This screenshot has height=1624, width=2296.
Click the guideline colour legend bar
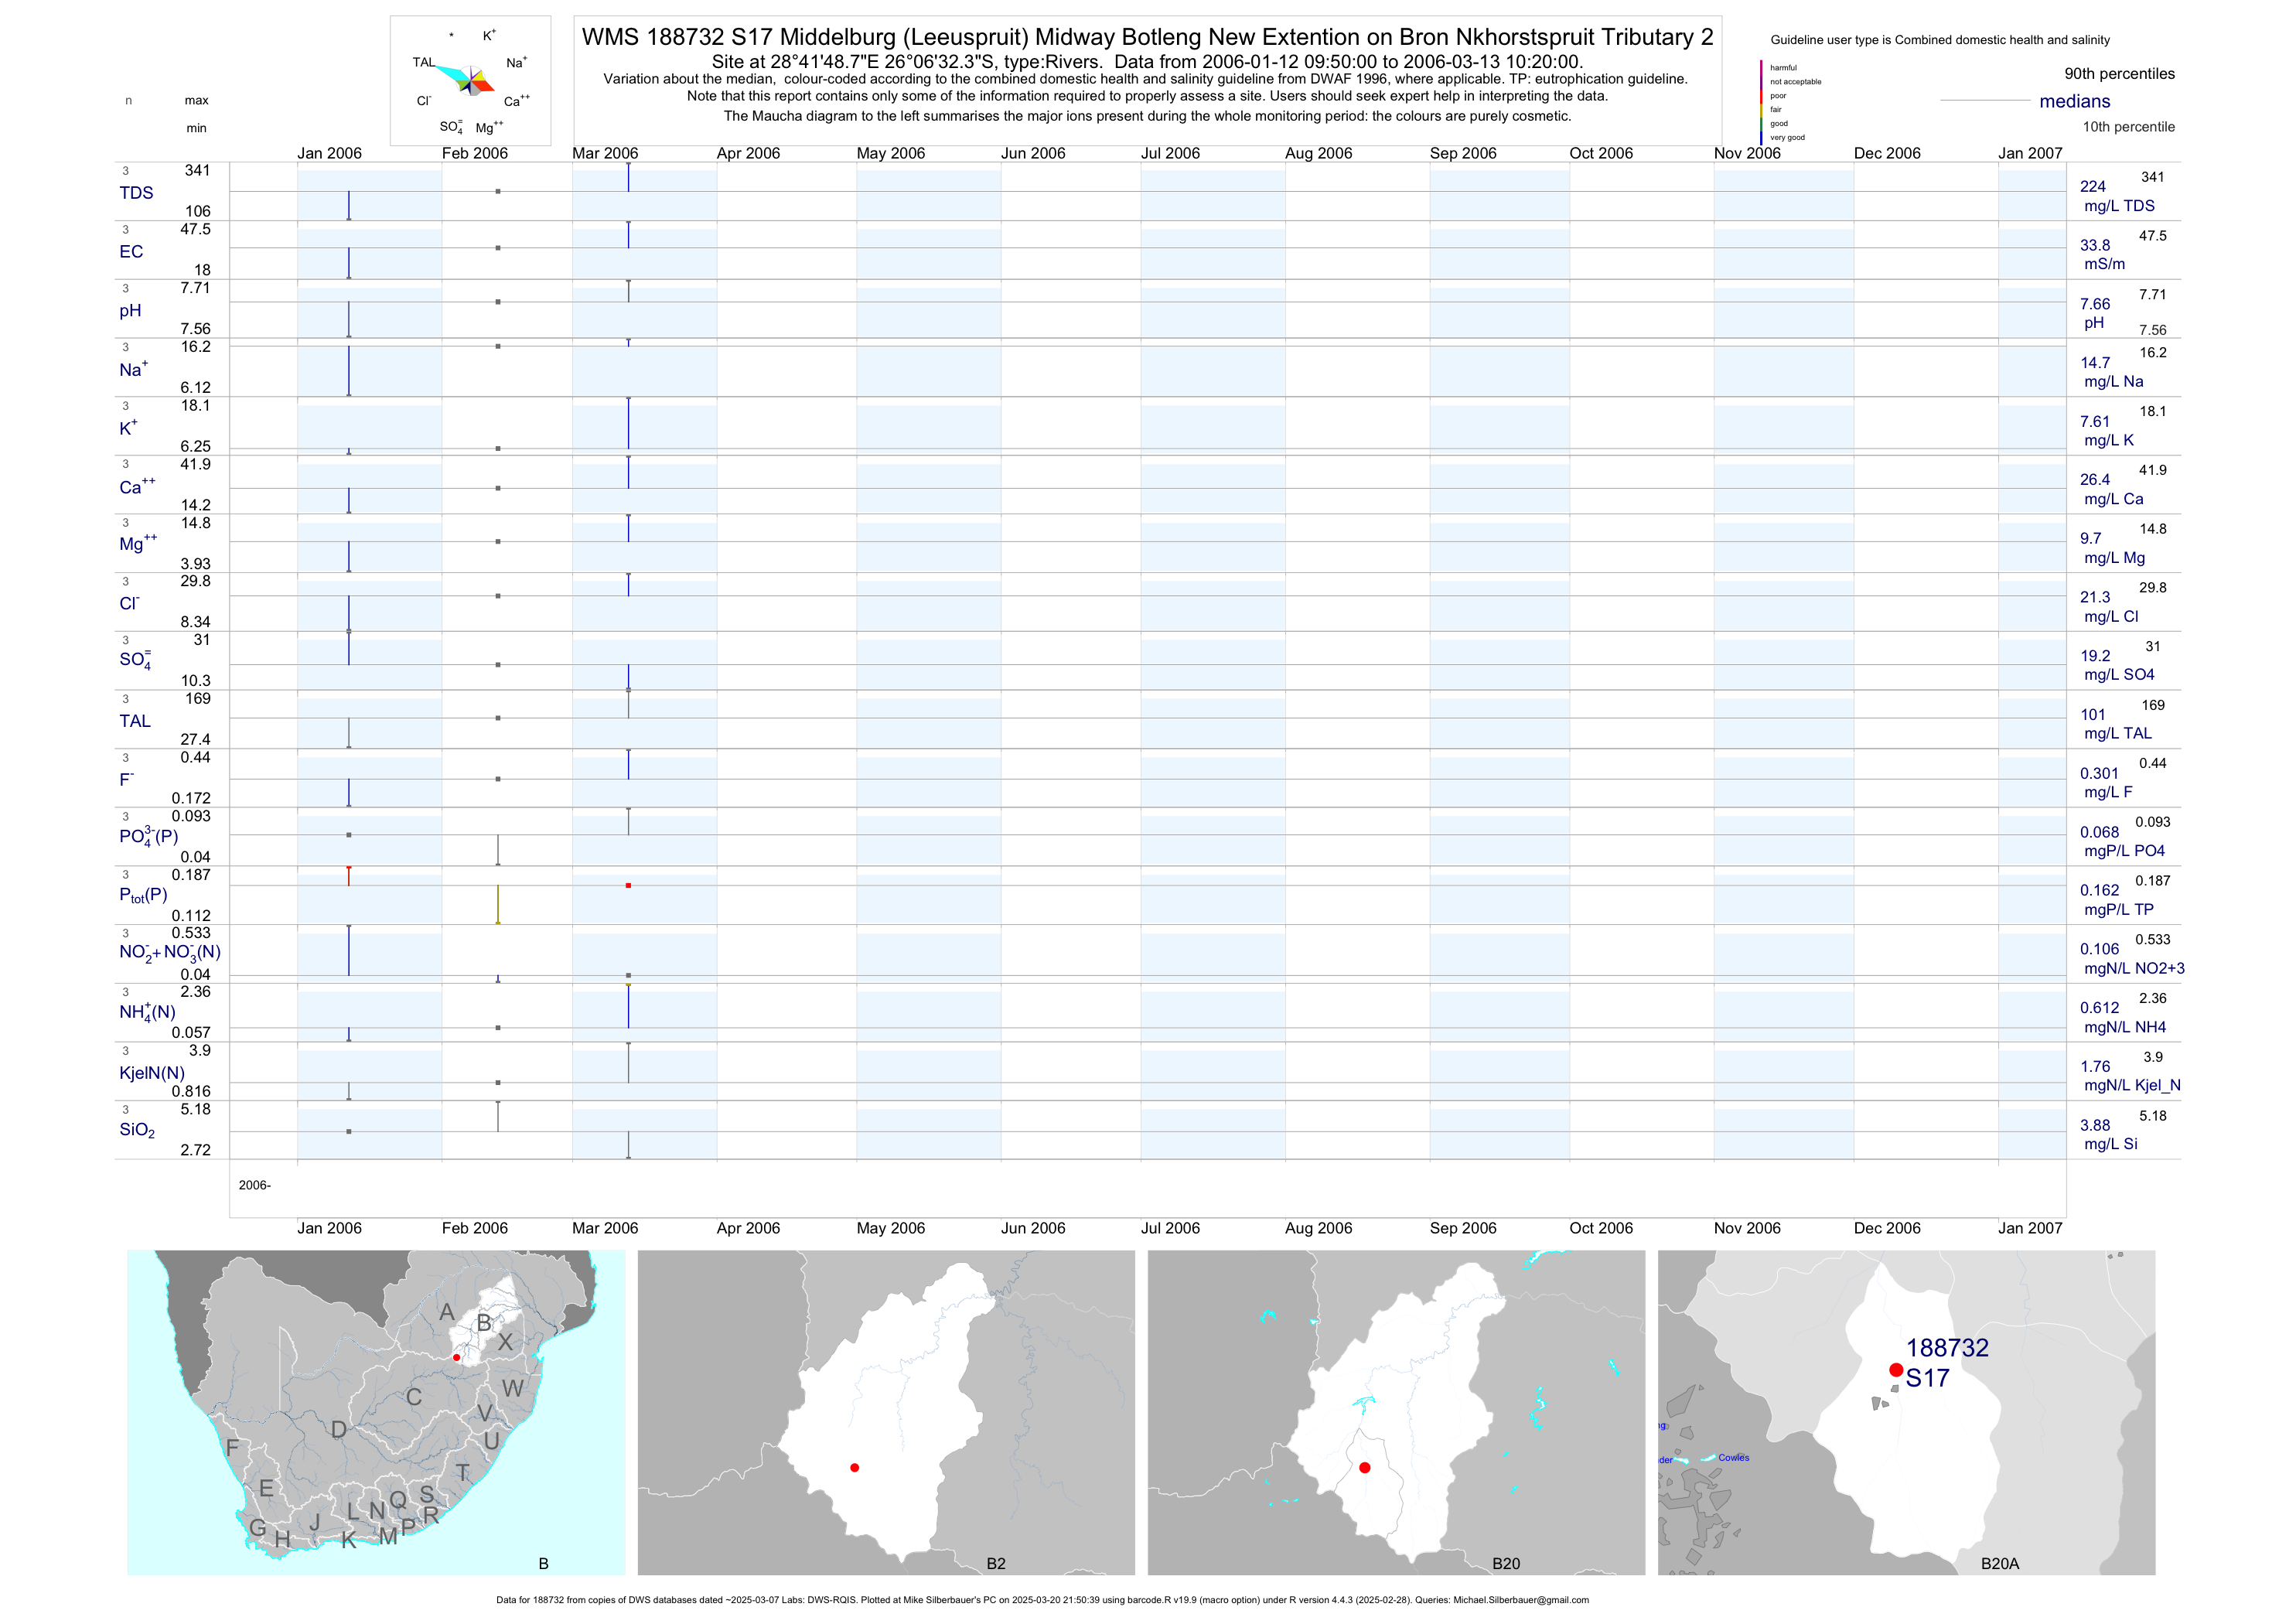[1761, 102]
